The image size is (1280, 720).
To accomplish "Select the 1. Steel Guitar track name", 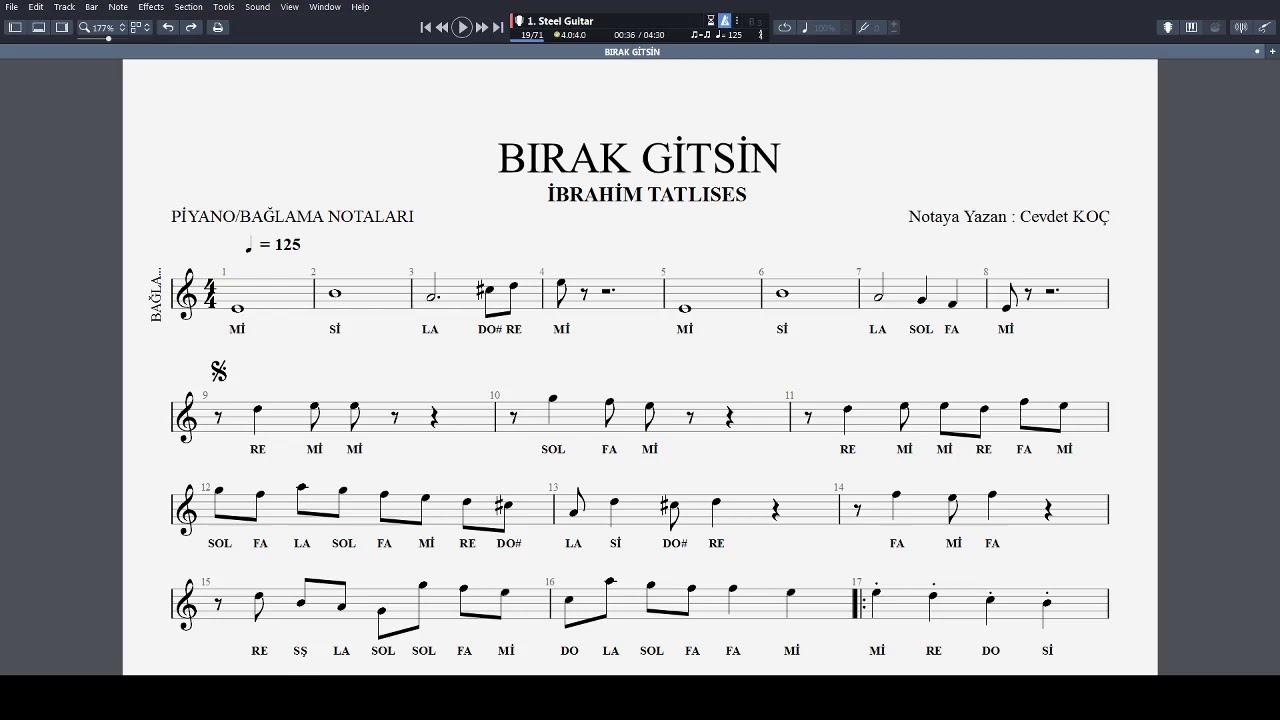I will pos(560,21).
